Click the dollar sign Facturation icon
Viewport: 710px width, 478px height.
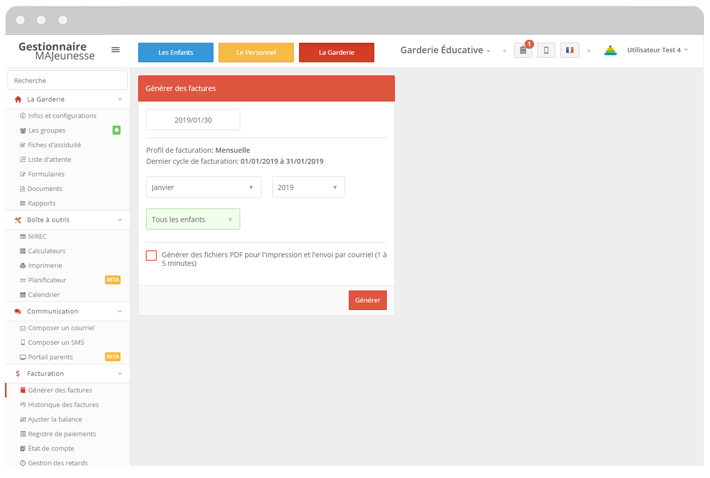(x=18, y=373)
